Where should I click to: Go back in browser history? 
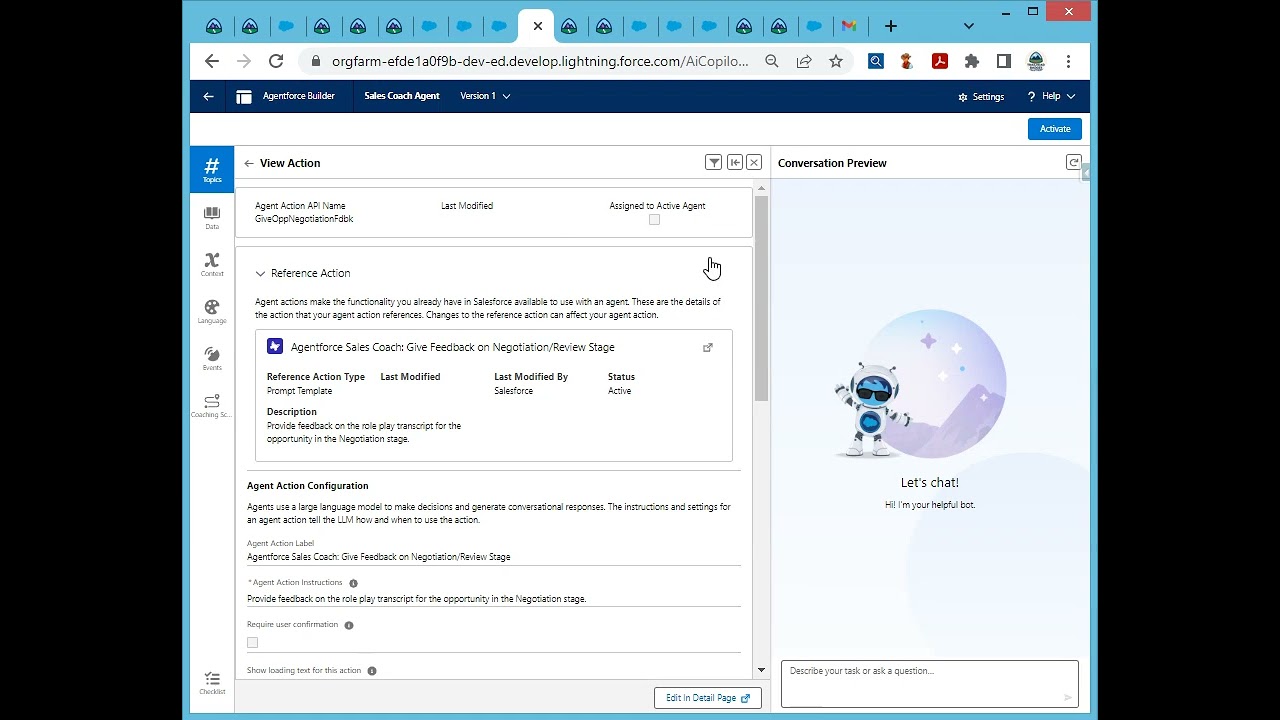(x=212, y=61)
